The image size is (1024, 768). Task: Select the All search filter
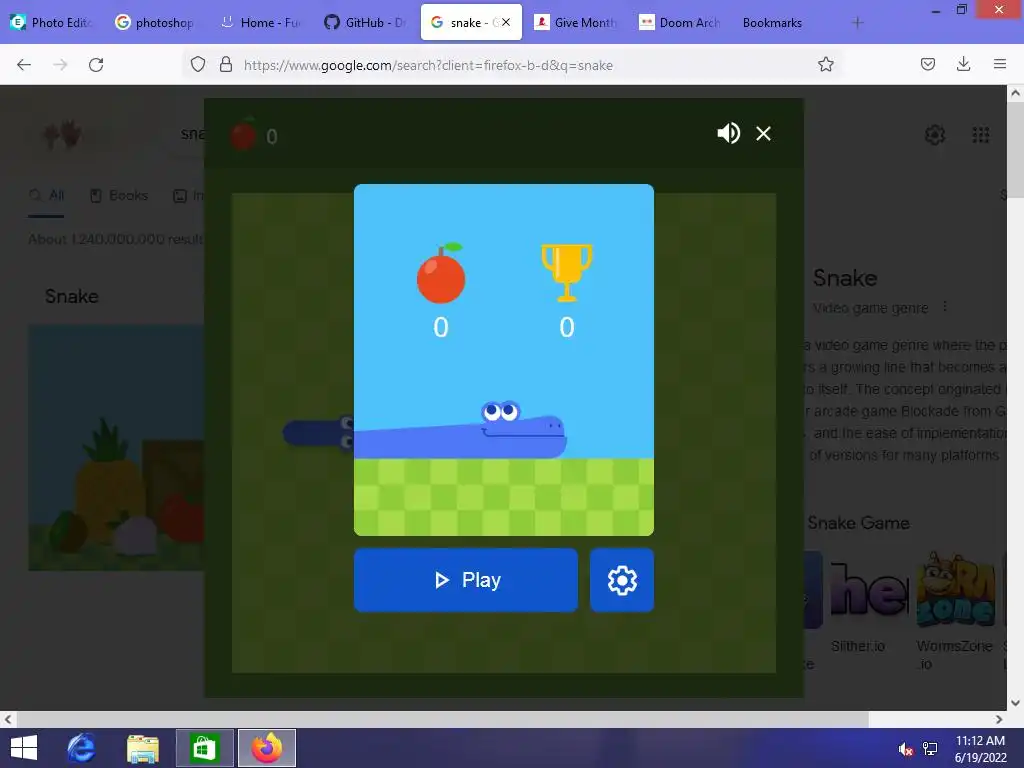click(47, 195)
